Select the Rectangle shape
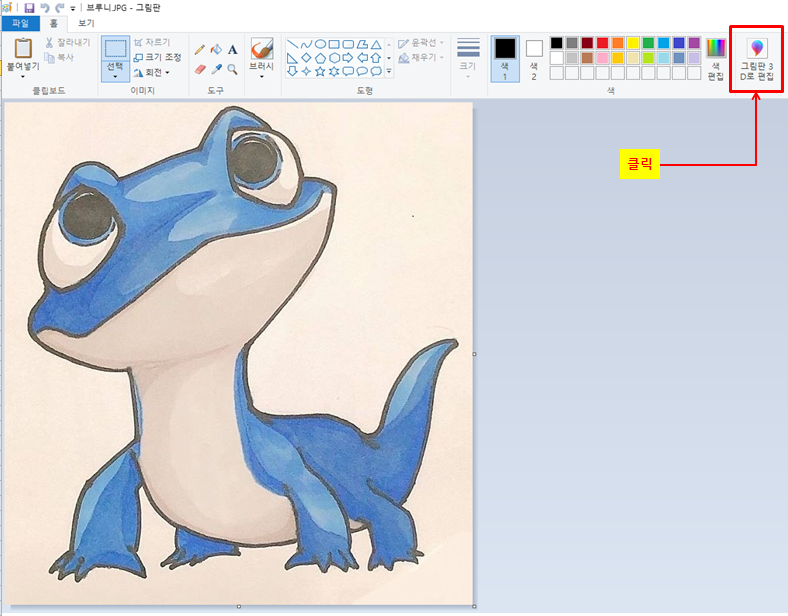The width and height of the screenshot is (788, 616). (x=334, y=44)
